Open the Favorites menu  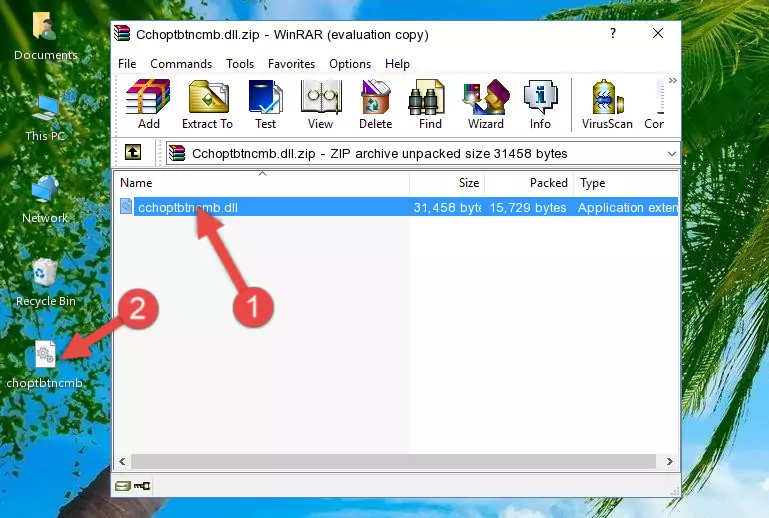click(x=291, y=64)
